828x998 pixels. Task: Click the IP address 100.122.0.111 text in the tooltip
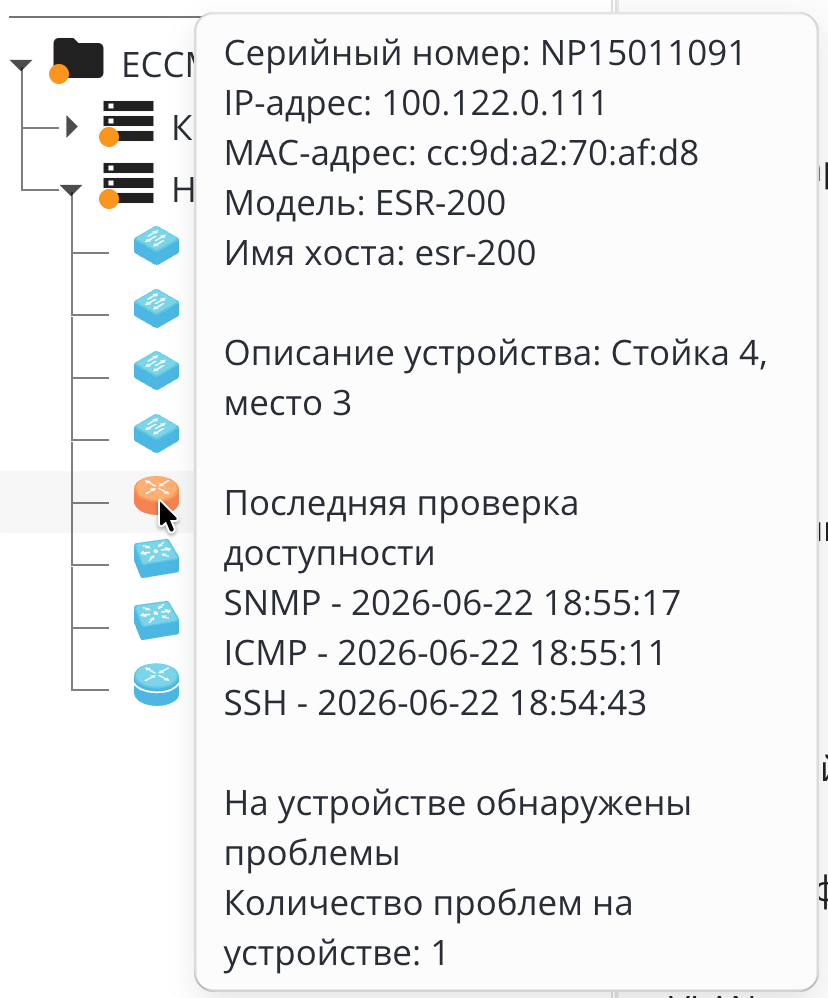(495, 103)
